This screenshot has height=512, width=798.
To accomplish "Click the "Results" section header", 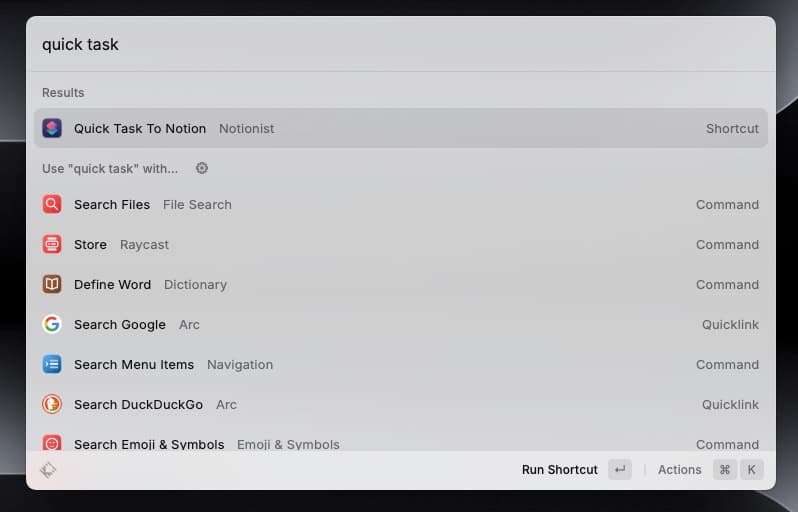I will click(x=63, y=93).
